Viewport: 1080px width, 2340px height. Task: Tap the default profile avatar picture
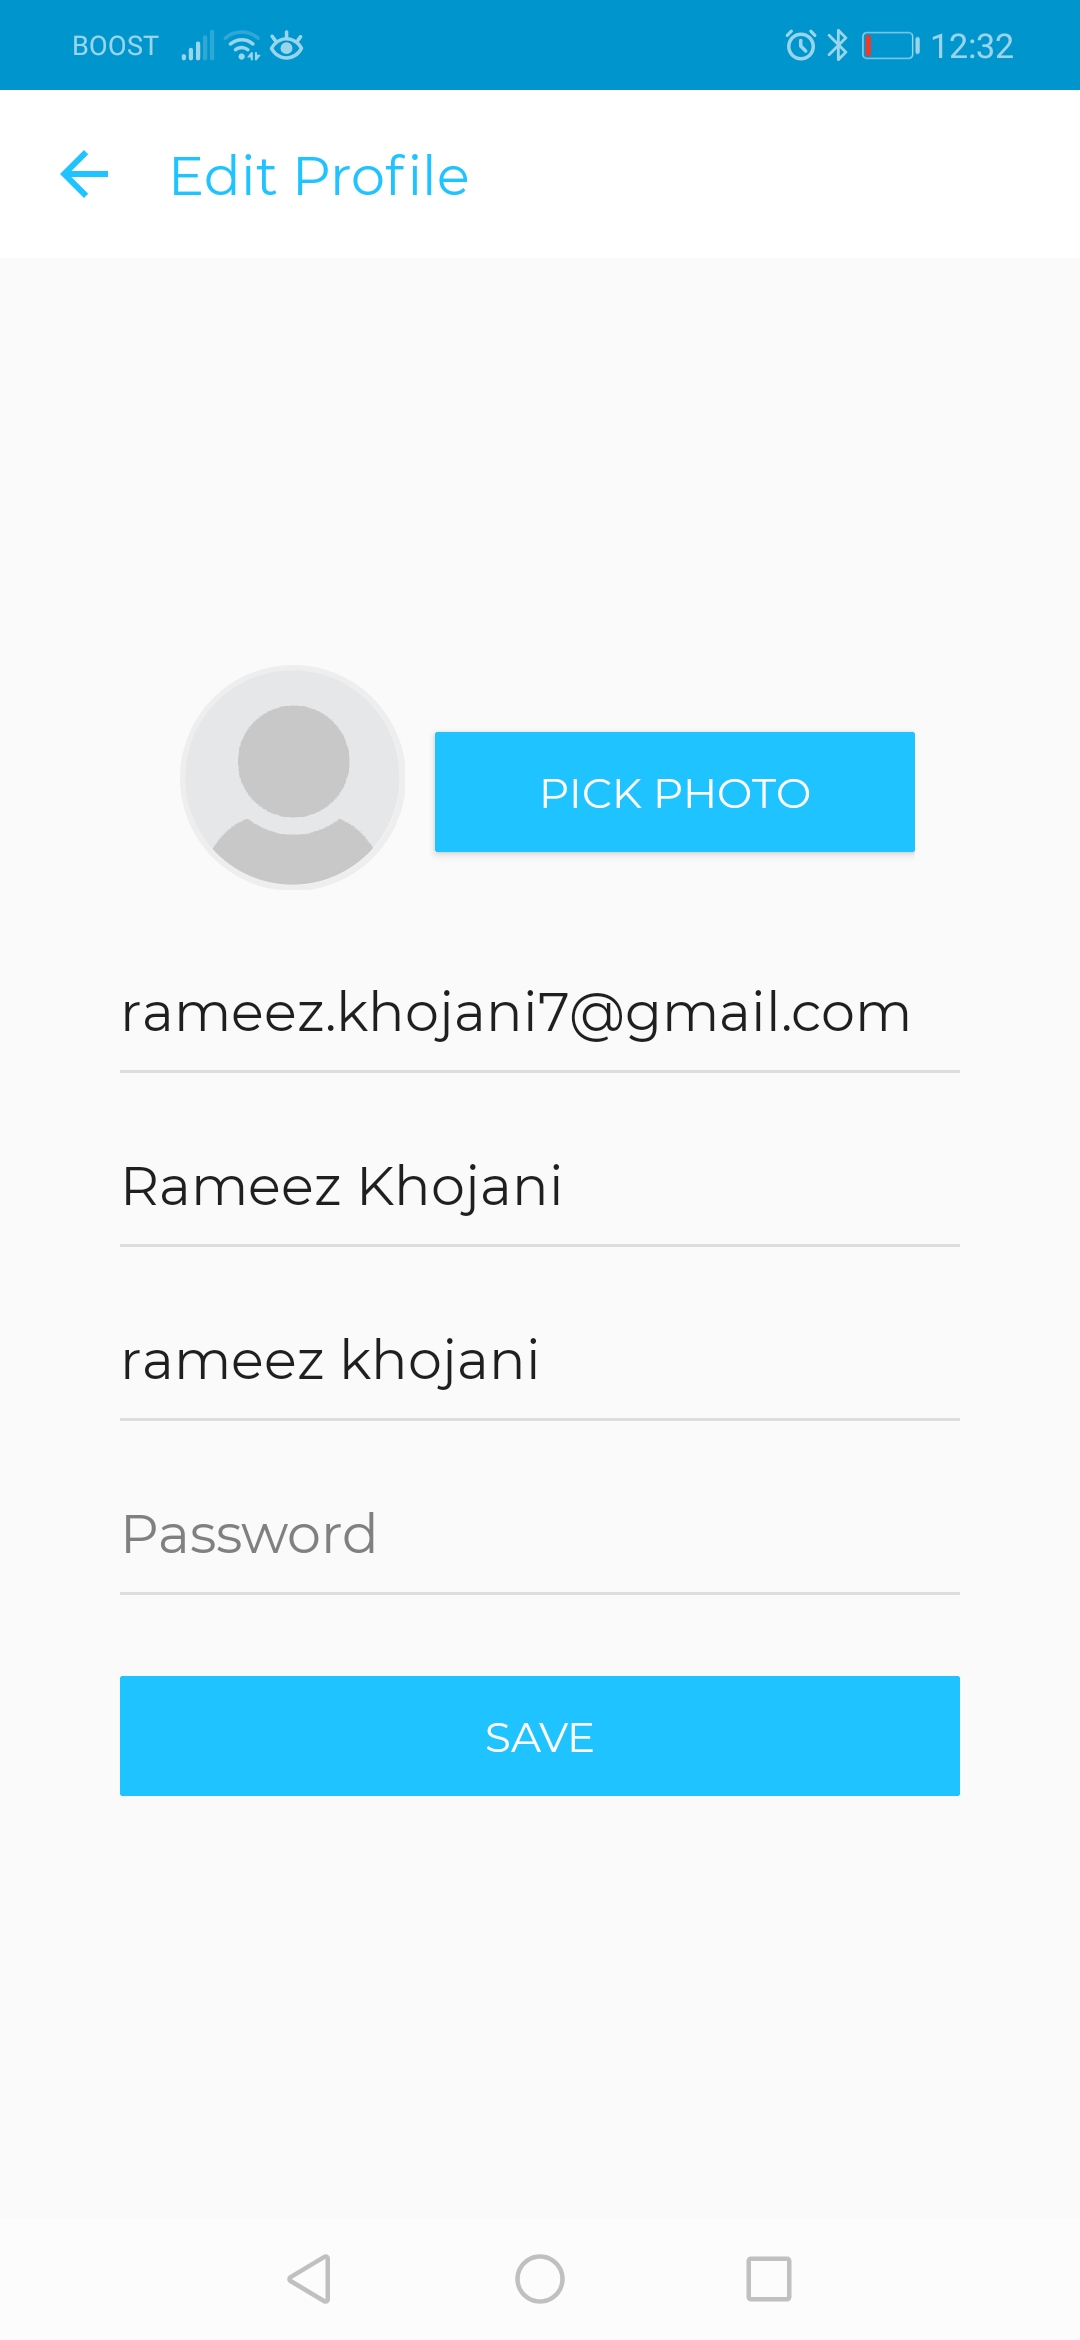(x=292, y=778)
